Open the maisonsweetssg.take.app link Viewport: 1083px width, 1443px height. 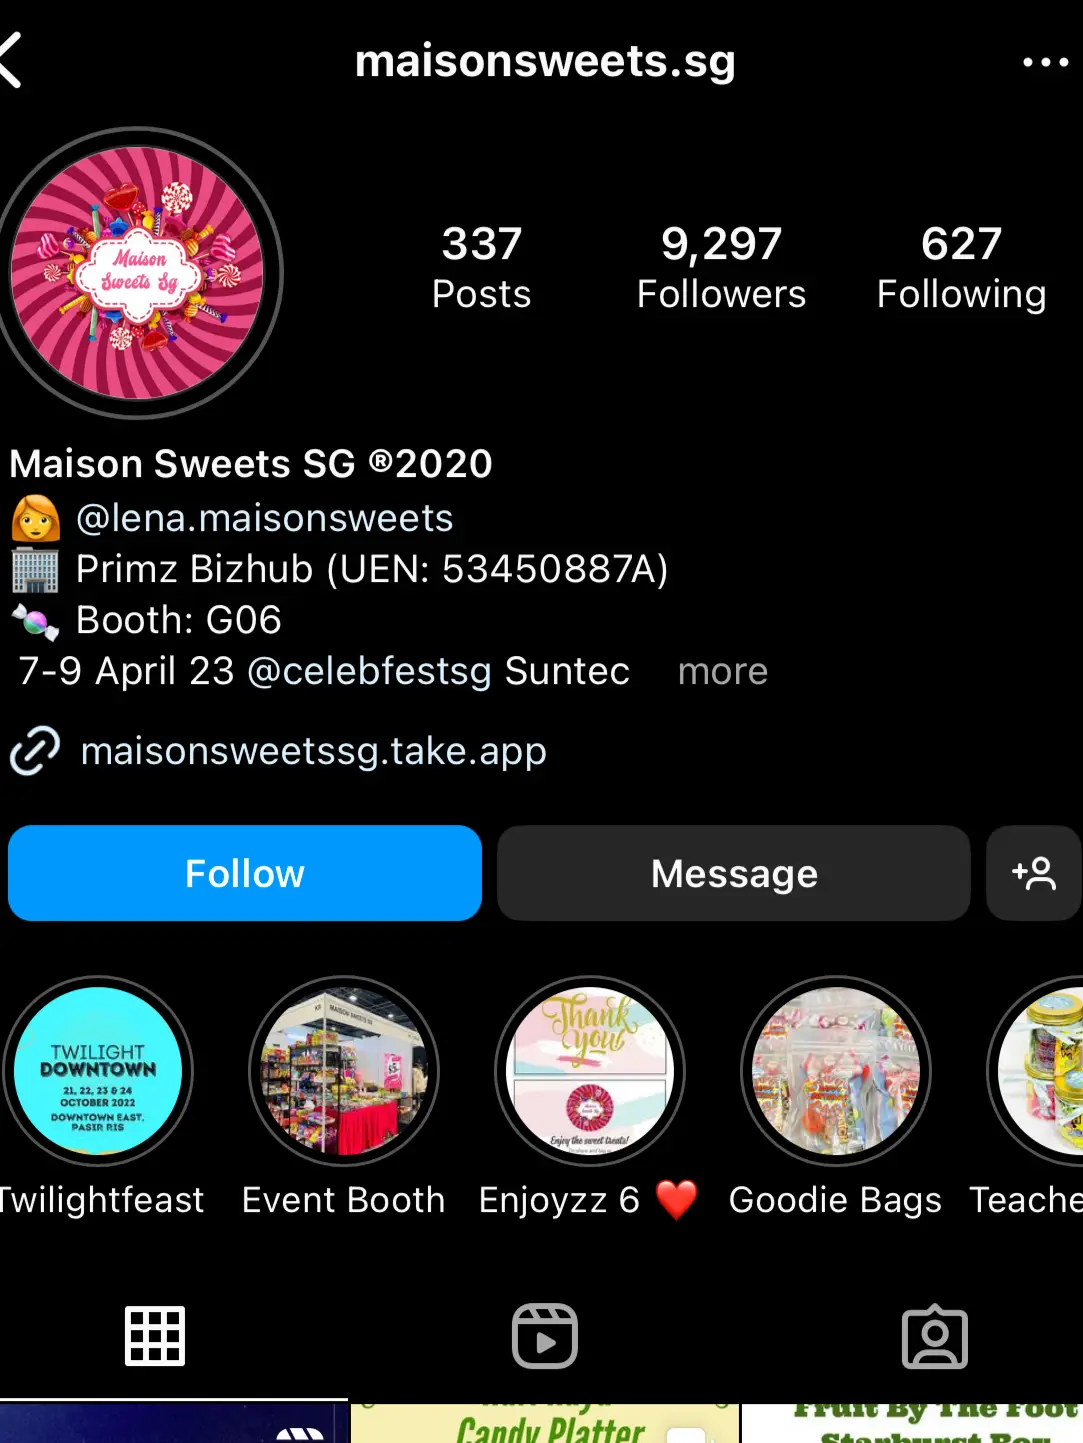pos(314,751)
